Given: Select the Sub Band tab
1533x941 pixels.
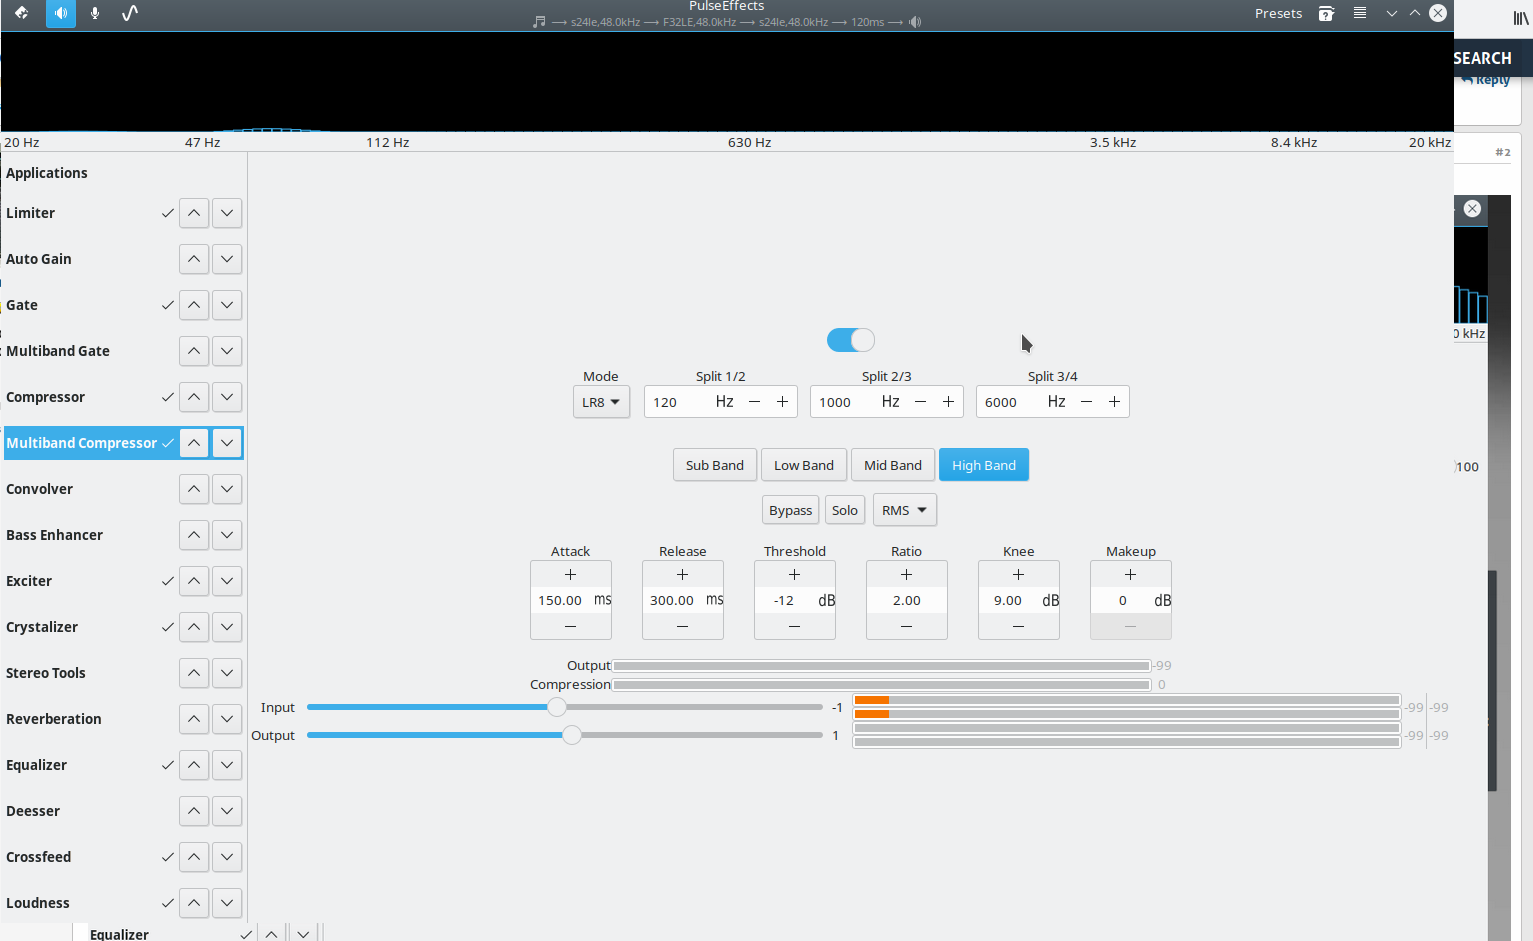Looking at the screenshot, I should click(x=715, y=465).
